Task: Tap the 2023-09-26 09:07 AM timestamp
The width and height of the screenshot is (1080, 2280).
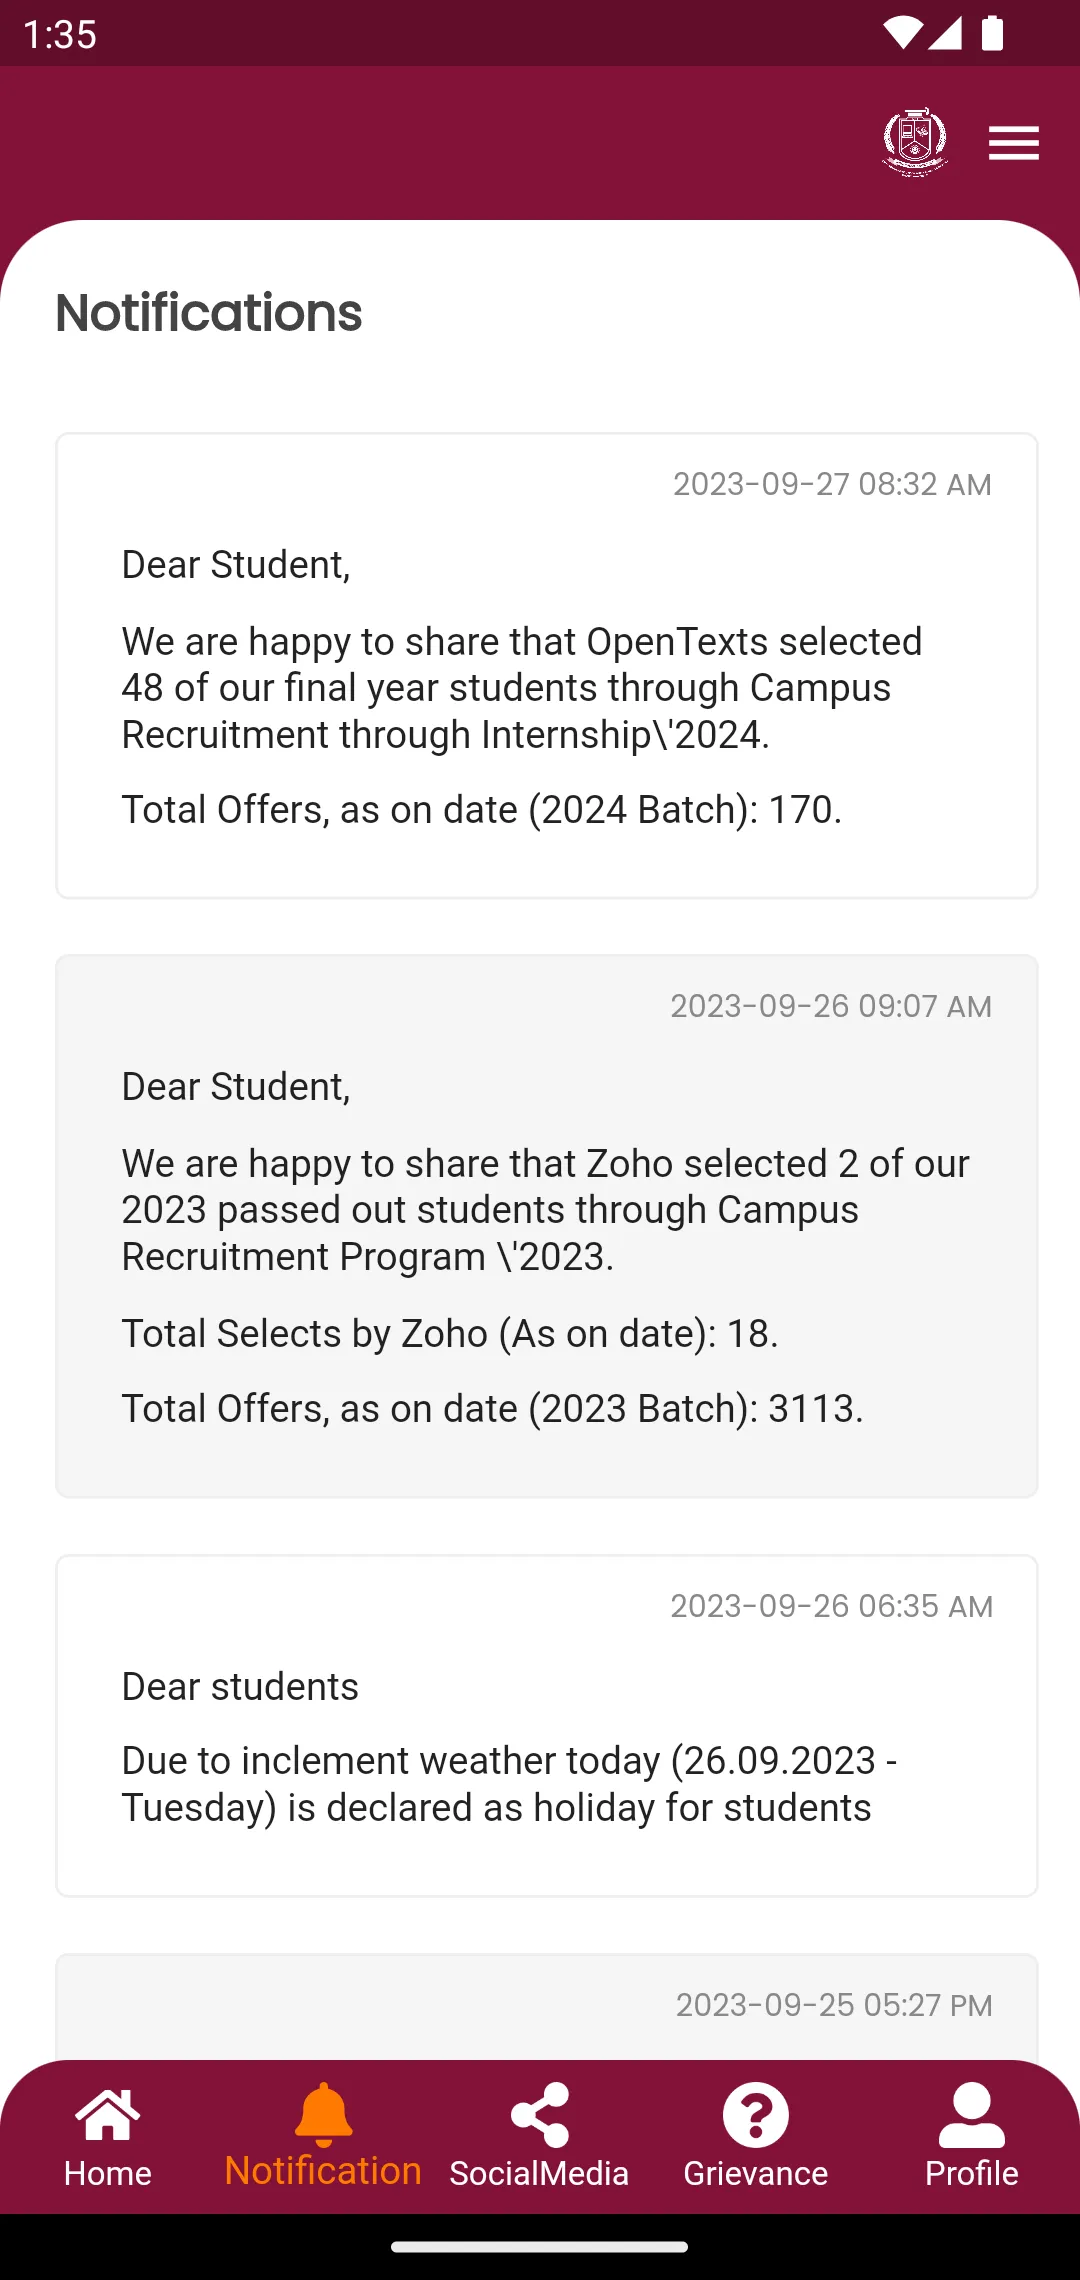Action: tap(831, 1006)
